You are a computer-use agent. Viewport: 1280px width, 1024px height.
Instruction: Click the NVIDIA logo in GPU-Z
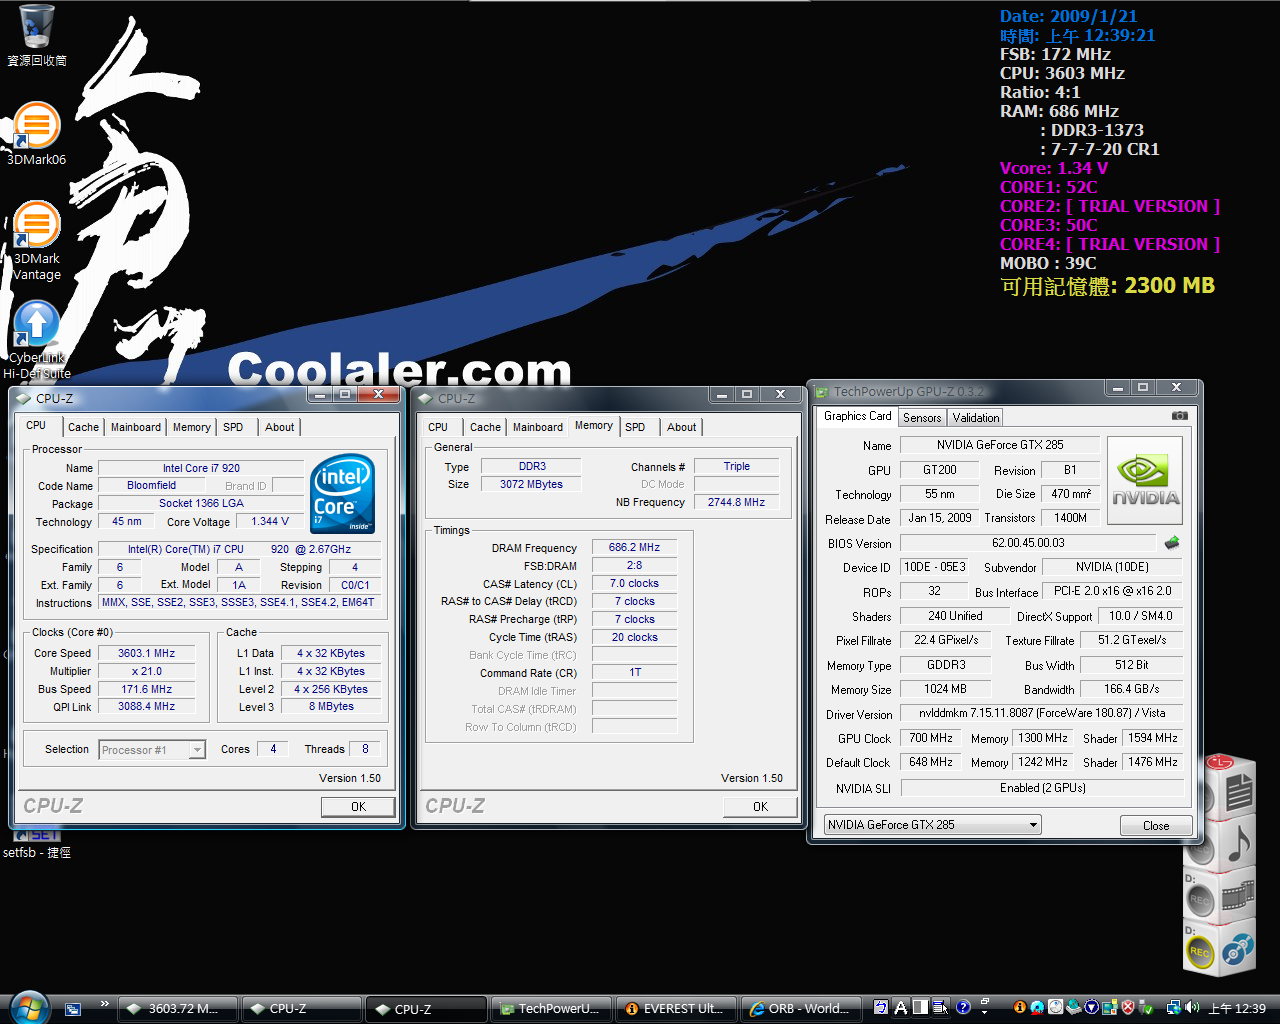(1145, 481)
